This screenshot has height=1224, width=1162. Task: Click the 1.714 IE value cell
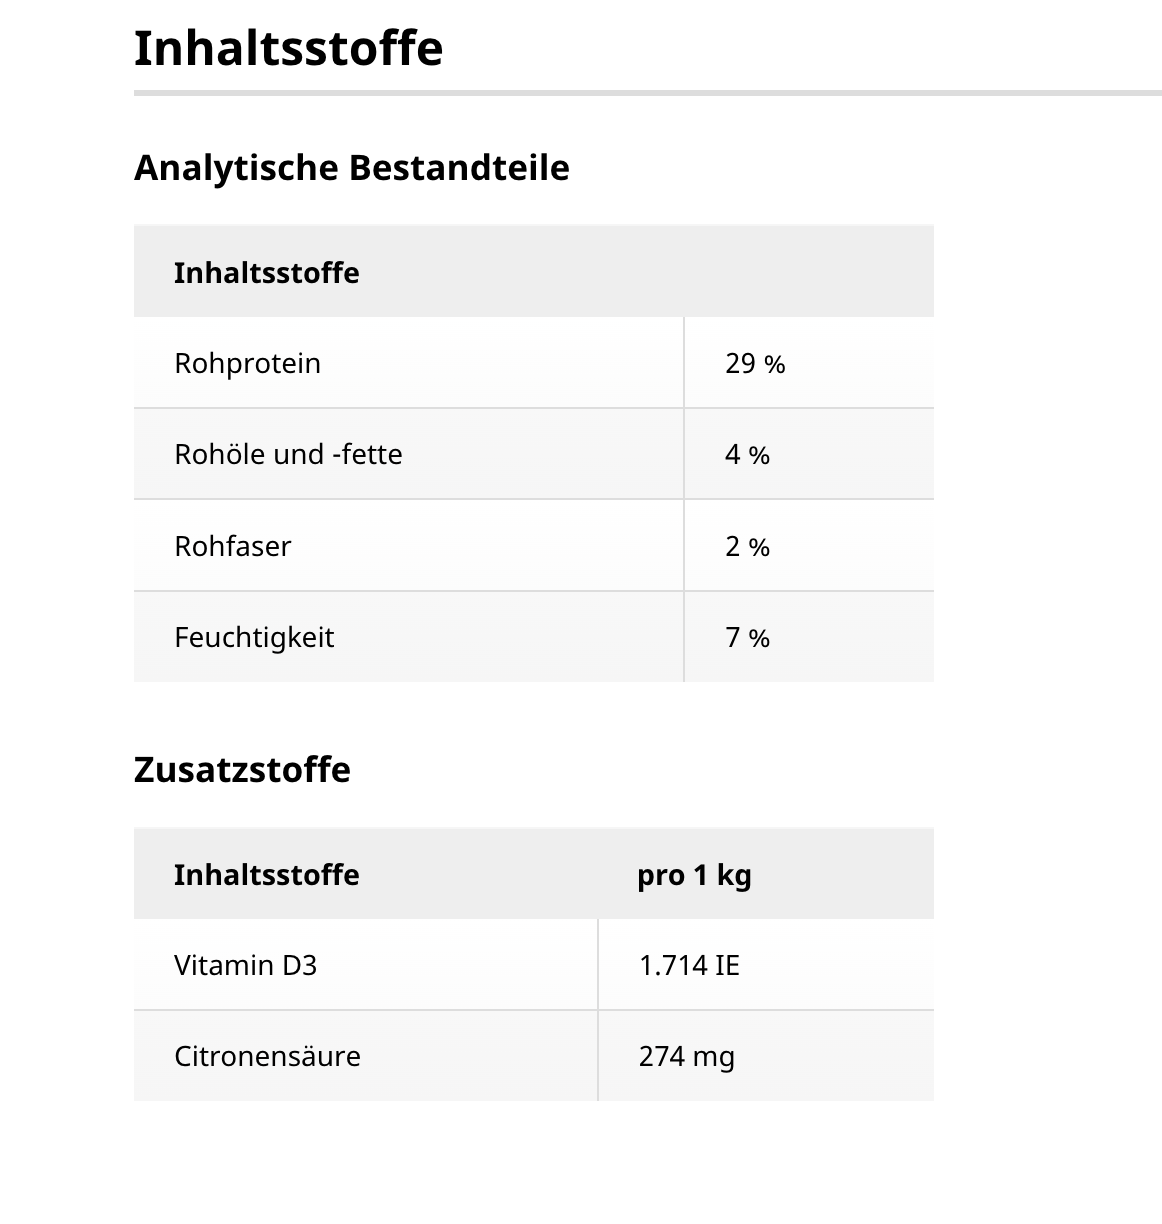[x=689, y=965]
